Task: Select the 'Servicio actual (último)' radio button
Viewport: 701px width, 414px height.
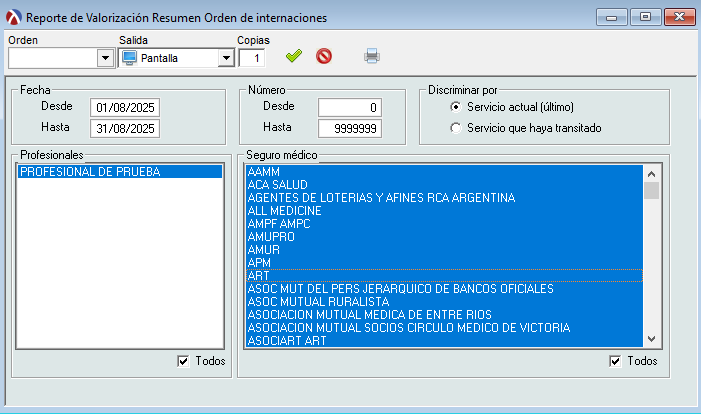Action: [x=457, y=107]
